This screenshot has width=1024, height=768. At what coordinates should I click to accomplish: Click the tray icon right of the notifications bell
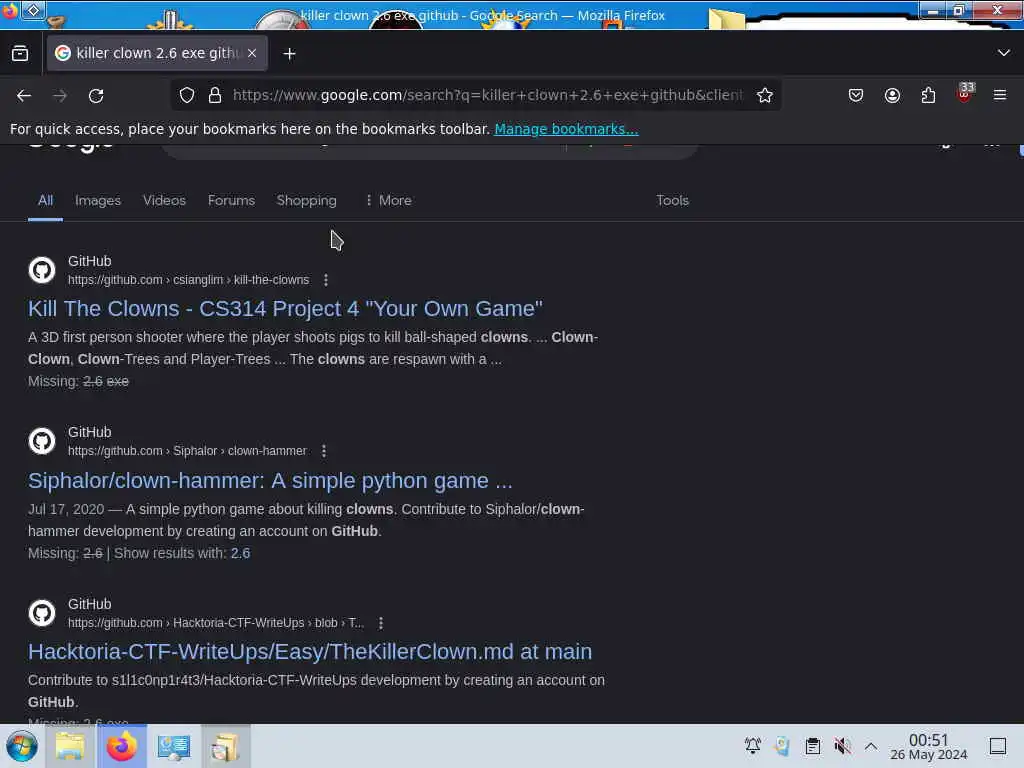782,746
